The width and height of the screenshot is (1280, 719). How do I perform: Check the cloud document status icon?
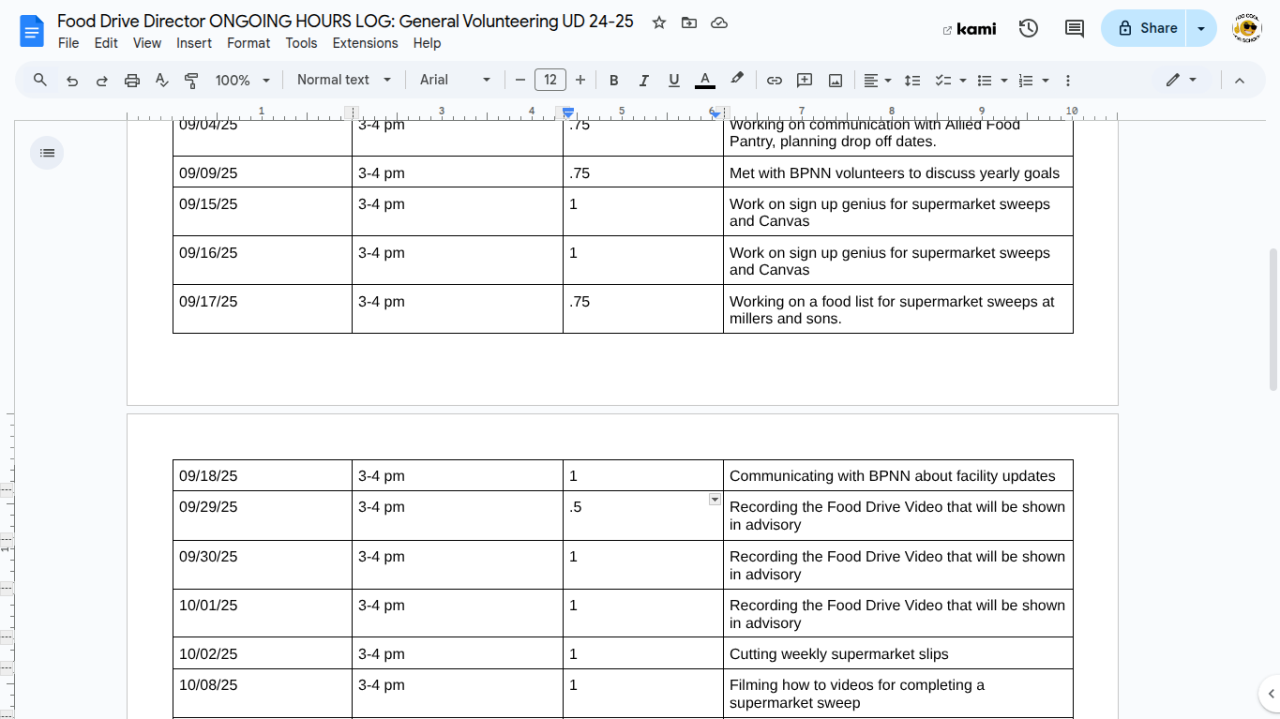pos(719,23)
